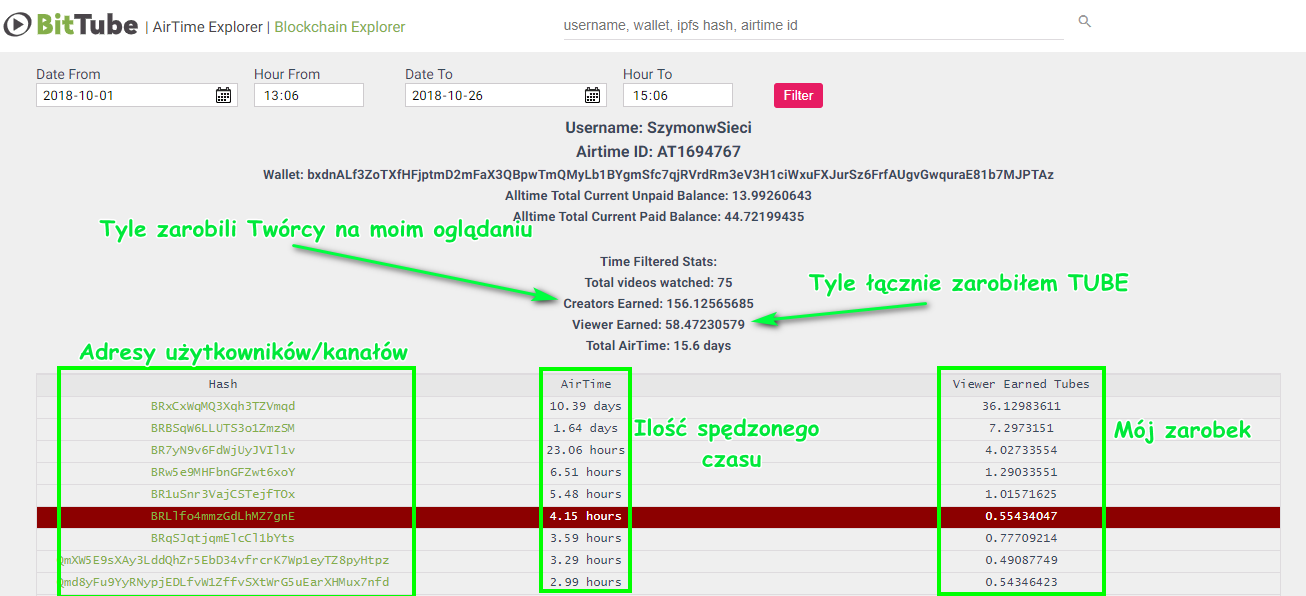Screen dimensions: 1306x596
Task: Click the Time Filtered Stats heading
Action: [x=658, y=262]
